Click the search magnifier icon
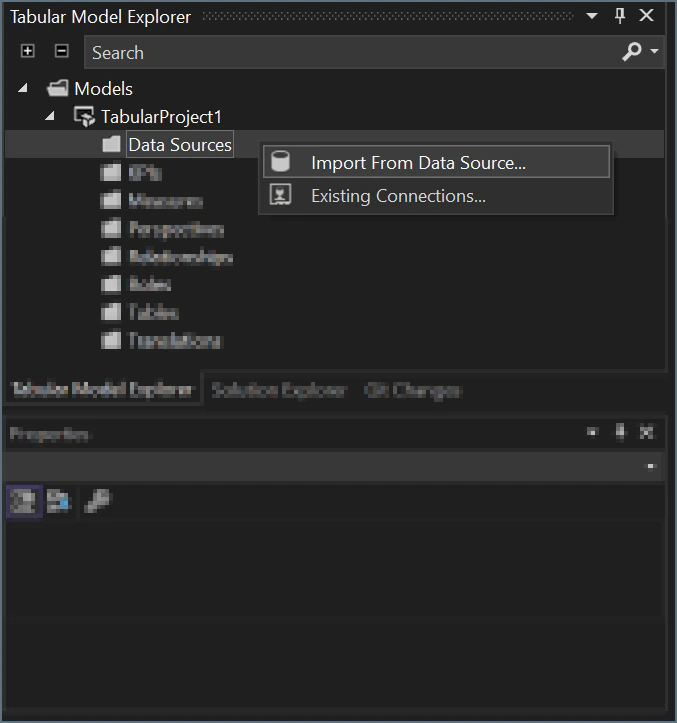Screen dimensions: 677x723 (631, 52)
